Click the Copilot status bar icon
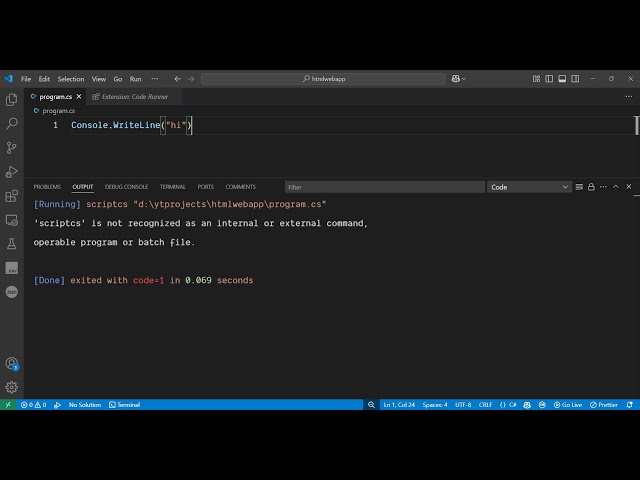This screenshot has width=640, height=480. pyautogui.click(x=527, y=404)
